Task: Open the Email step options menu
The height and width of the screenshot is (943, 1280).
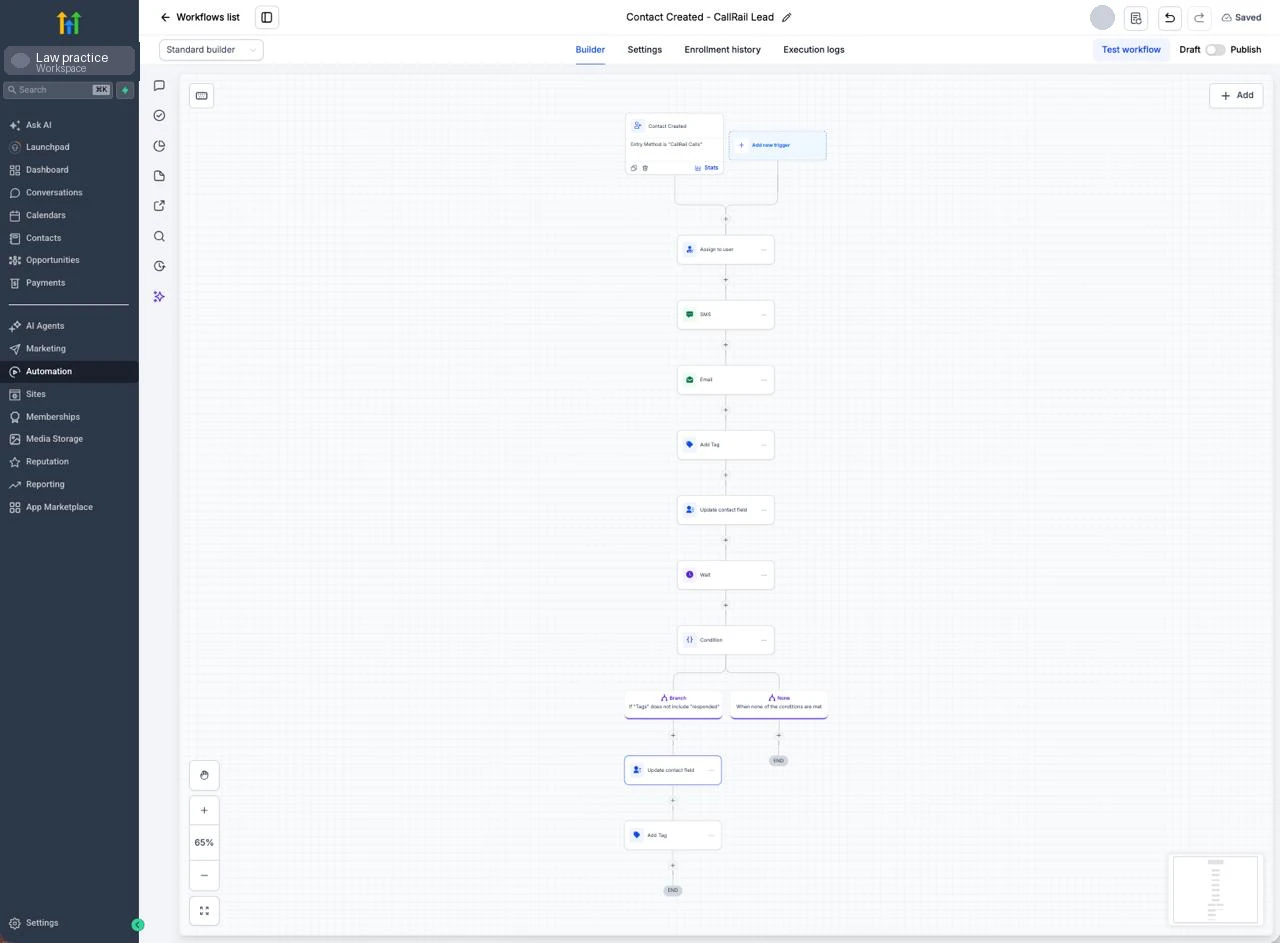Action: pos(764,379)
